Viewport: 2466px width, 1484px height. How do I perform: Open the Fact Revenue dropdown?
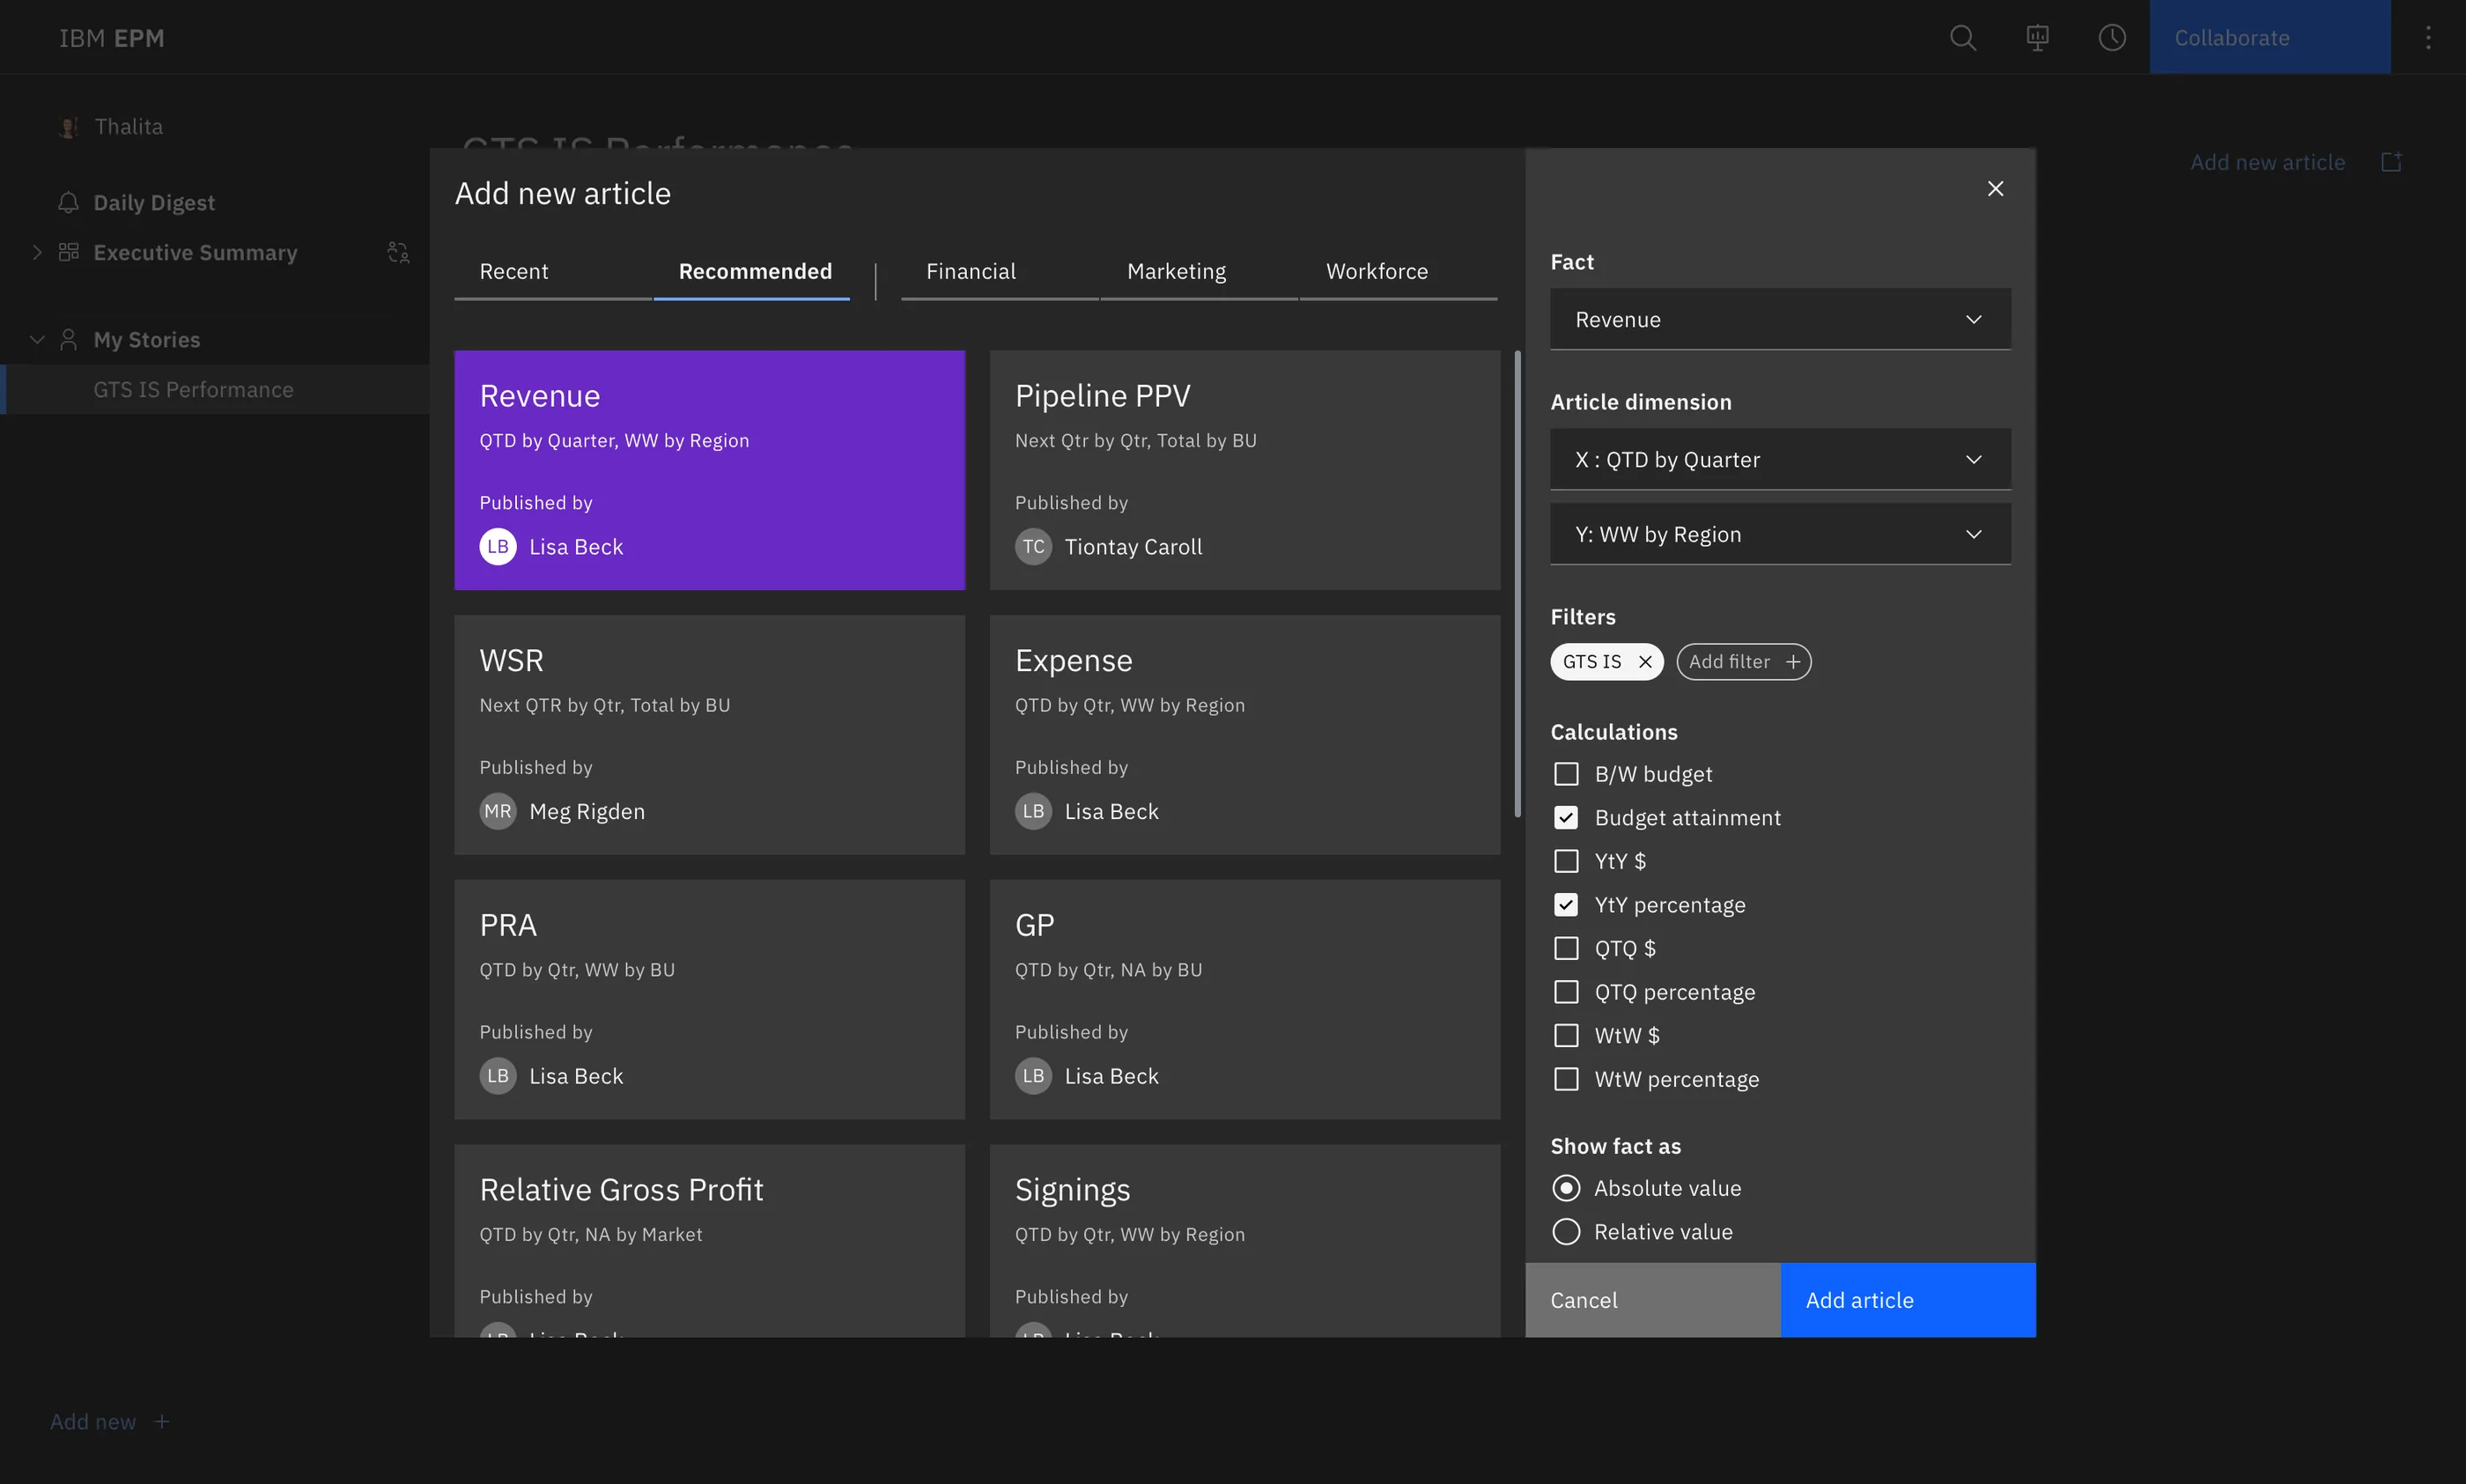(x=1780, y=319)
